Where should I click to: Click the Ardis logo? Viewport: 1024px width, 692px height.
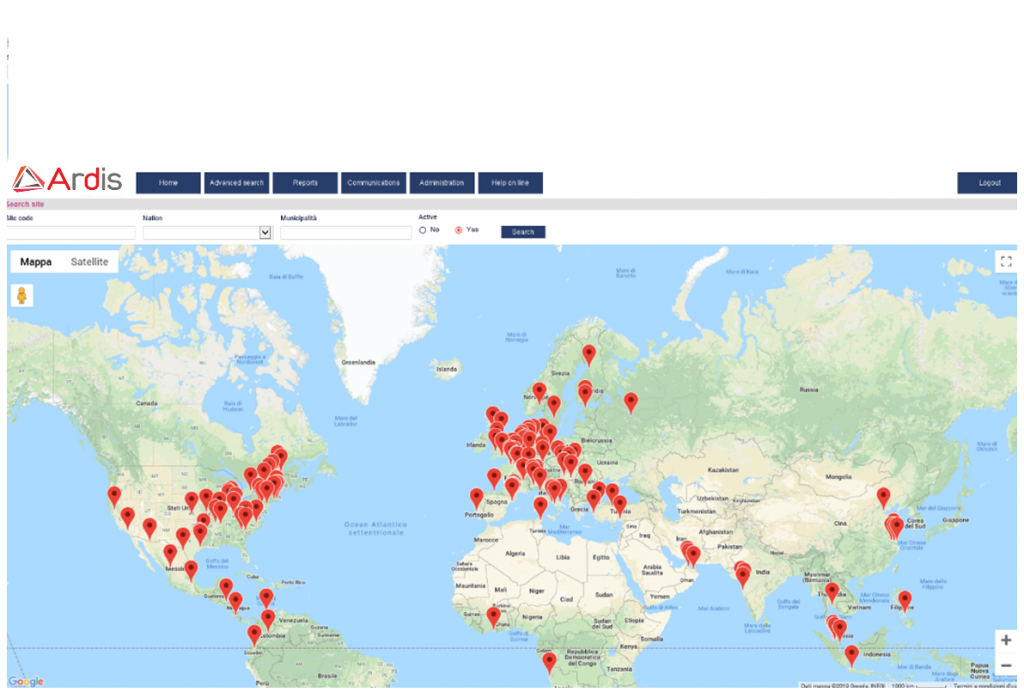coord(67,180)
